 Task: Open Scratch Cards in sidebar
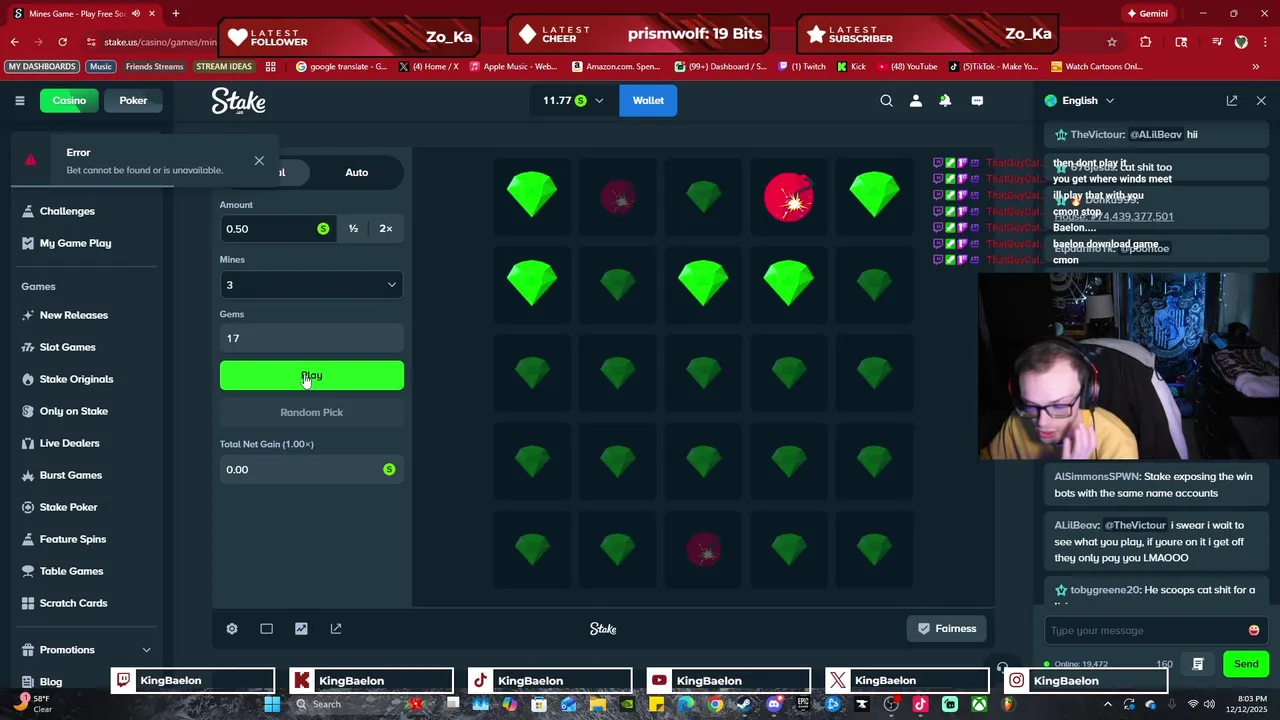(73, 603)
